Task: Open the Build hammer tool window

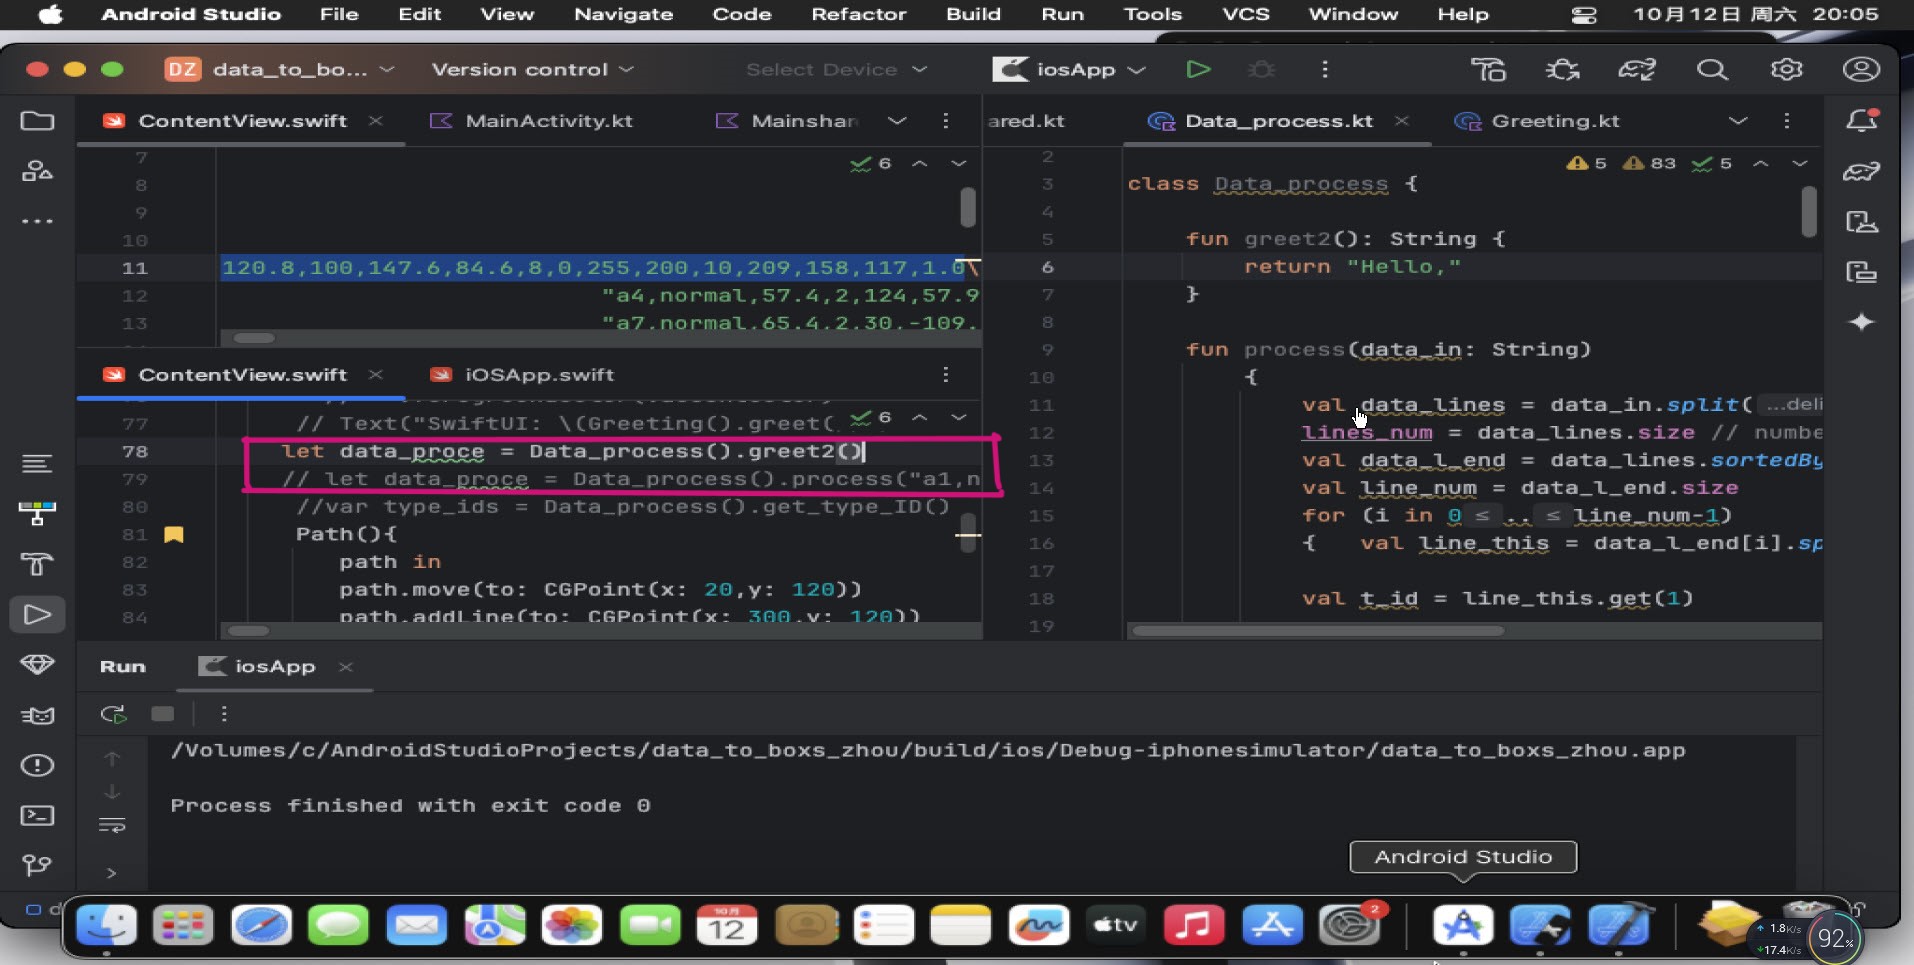Action: pos(37,564)
